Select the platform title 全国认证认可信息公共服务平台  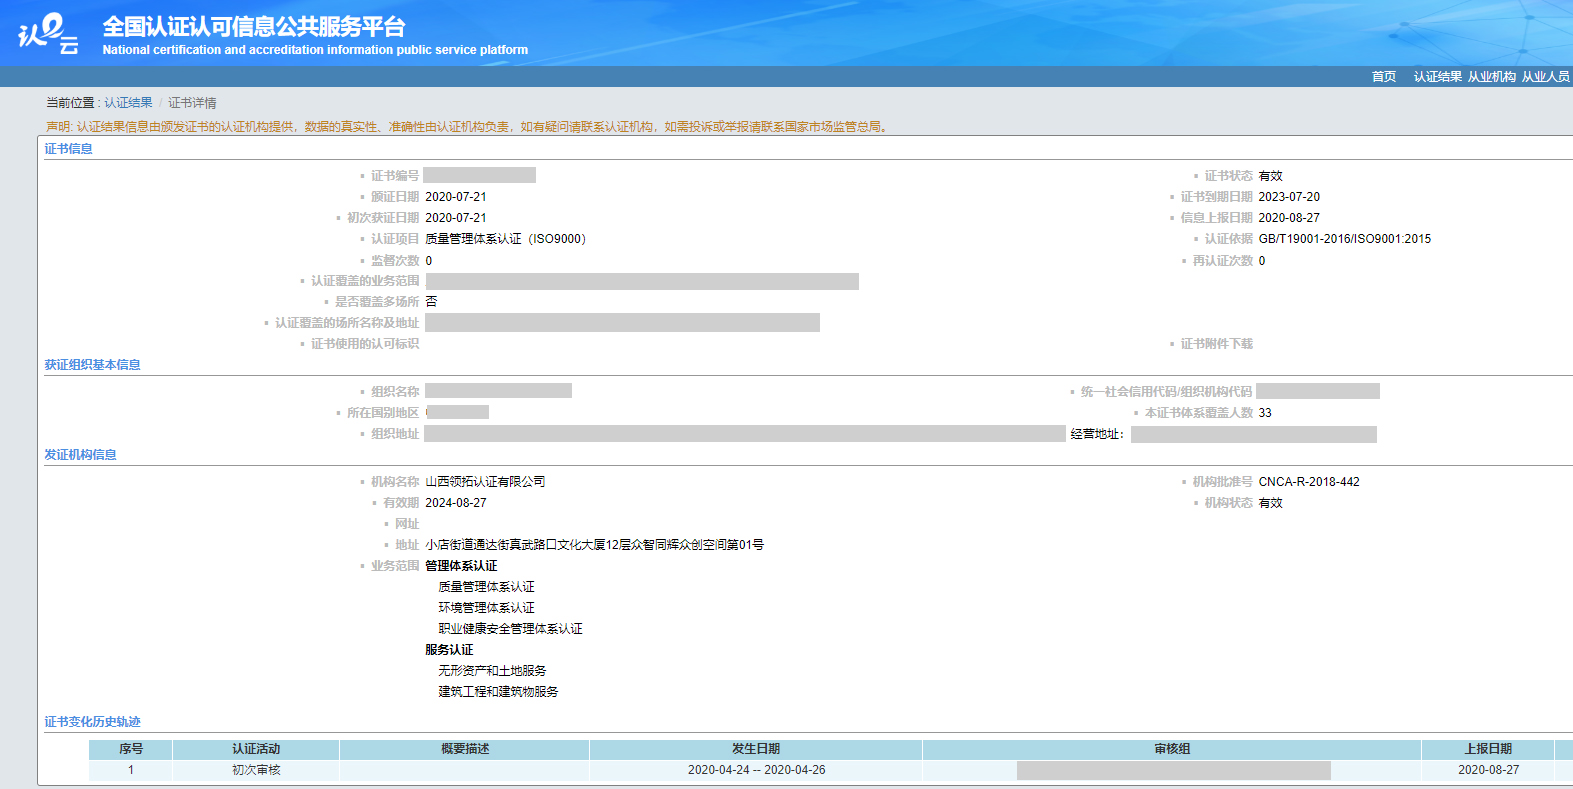254,26
